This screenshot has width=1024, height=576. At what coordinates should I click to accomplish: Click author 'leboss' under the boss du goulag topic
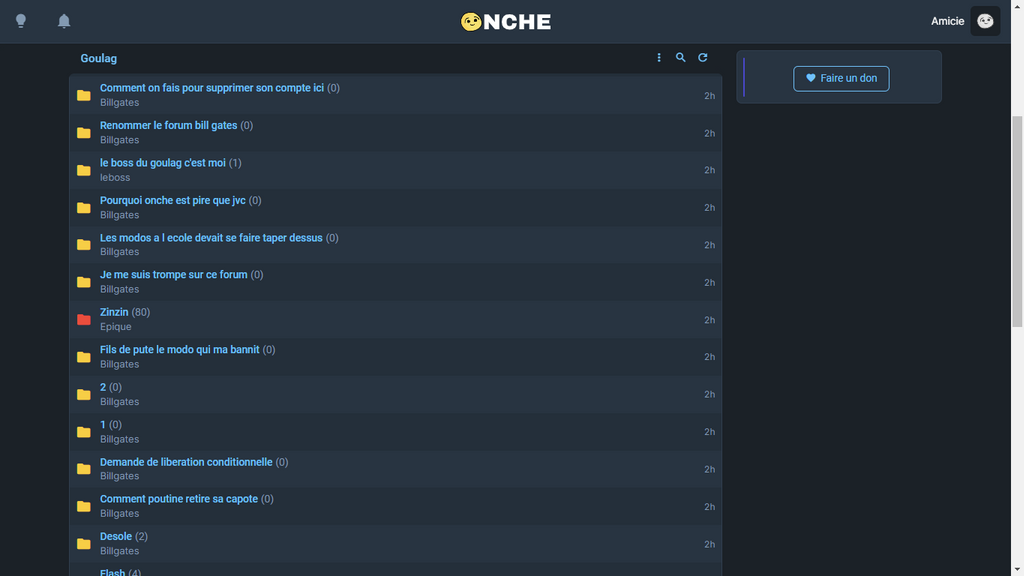click(x=115, y=178)
